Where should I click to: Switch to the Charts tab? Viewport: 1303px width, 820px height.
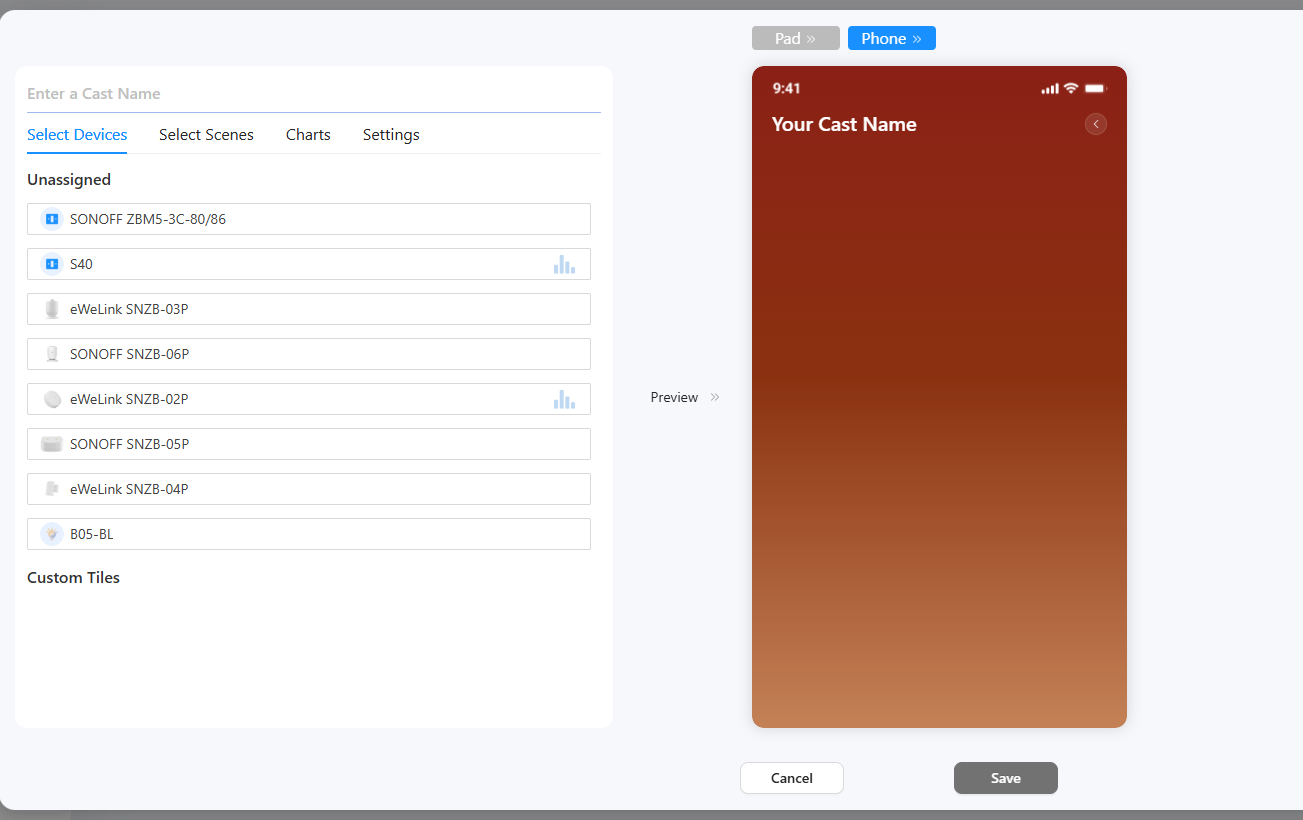tap(308, 135)
